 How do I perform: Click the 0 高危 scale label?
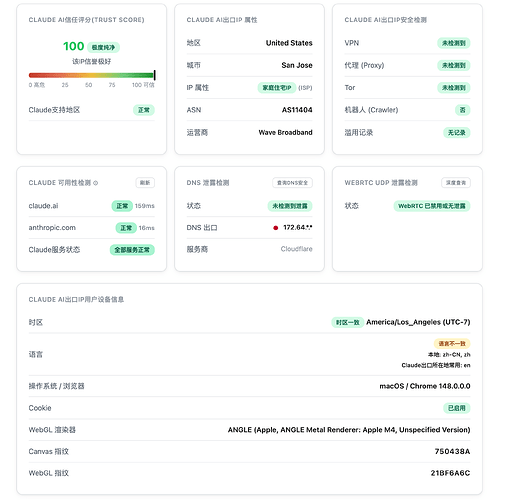coord(37,85)
